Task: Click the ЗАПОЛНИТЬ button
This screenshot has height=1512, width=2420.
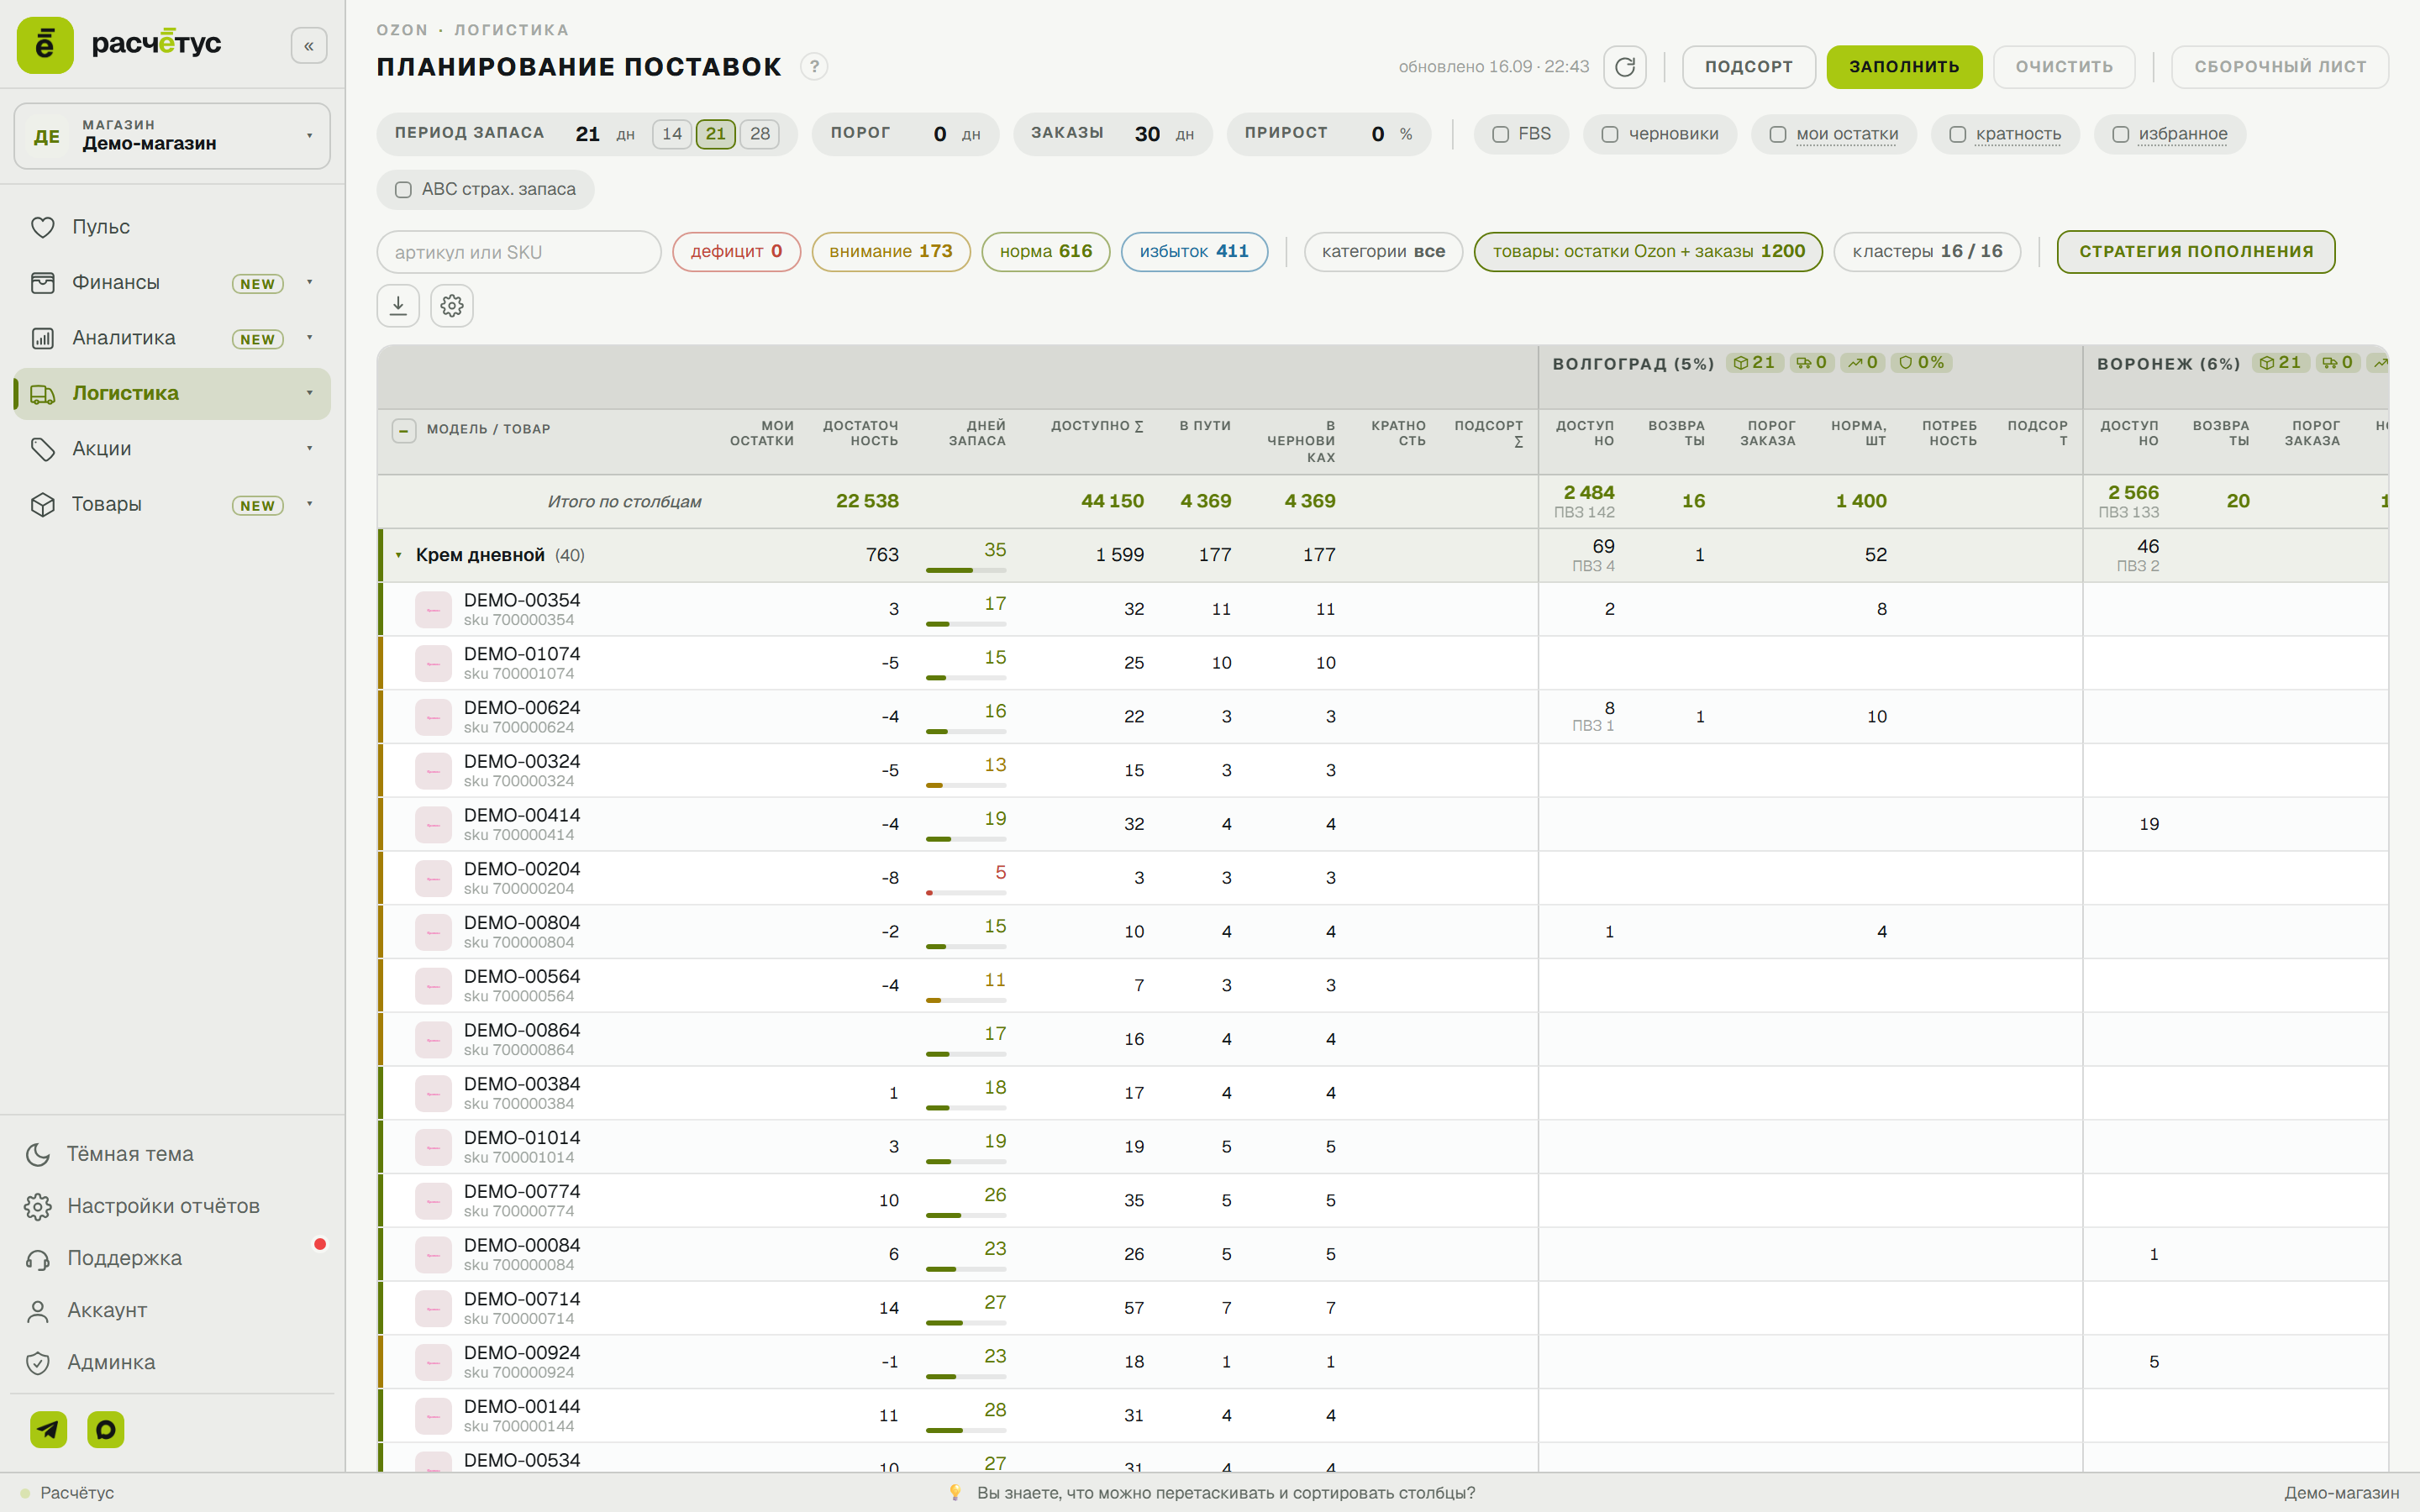Action: click(x=1904, y=67)
